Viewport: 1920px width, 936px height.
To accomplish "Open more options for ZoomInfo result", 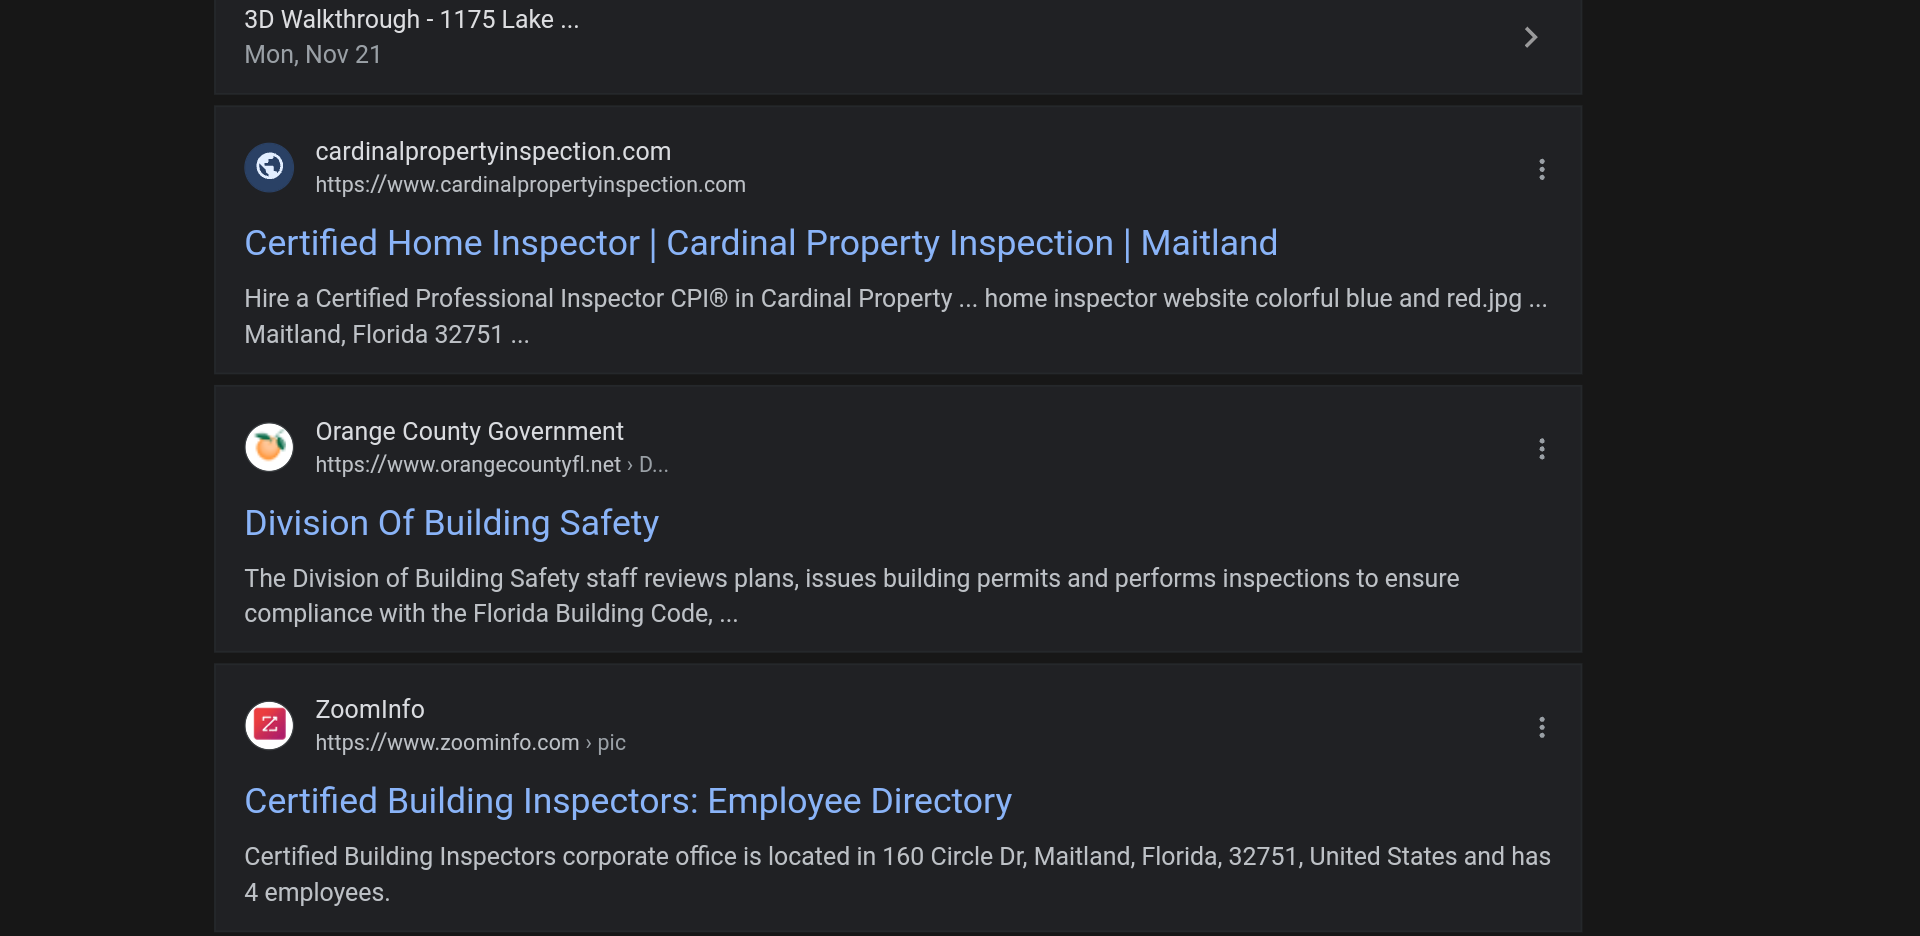I will [1541, 727].
